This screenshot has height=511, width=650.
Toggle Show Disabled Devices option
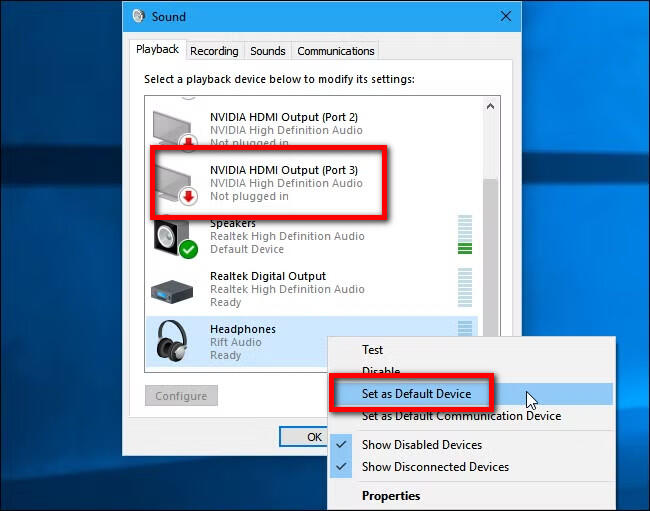click(x=421, y=445)
